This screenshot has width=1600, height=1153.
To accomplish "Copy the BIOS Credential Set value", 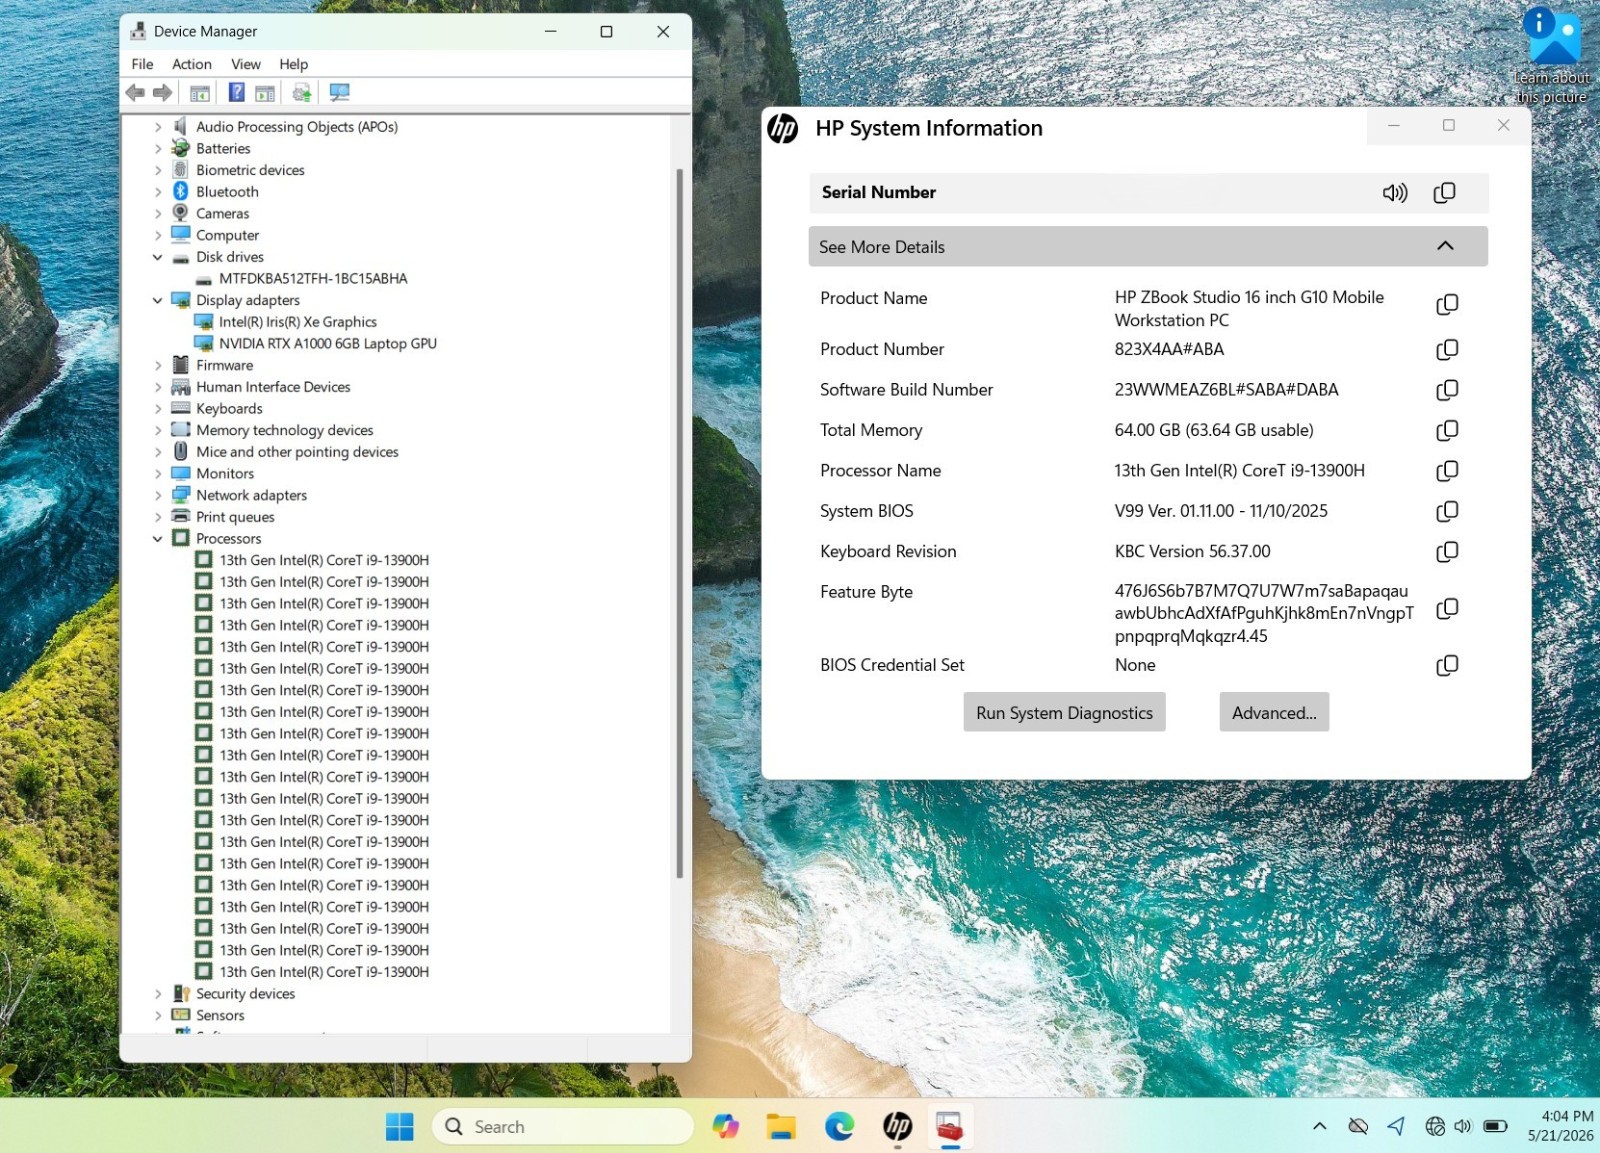I will click(1447, 666).
